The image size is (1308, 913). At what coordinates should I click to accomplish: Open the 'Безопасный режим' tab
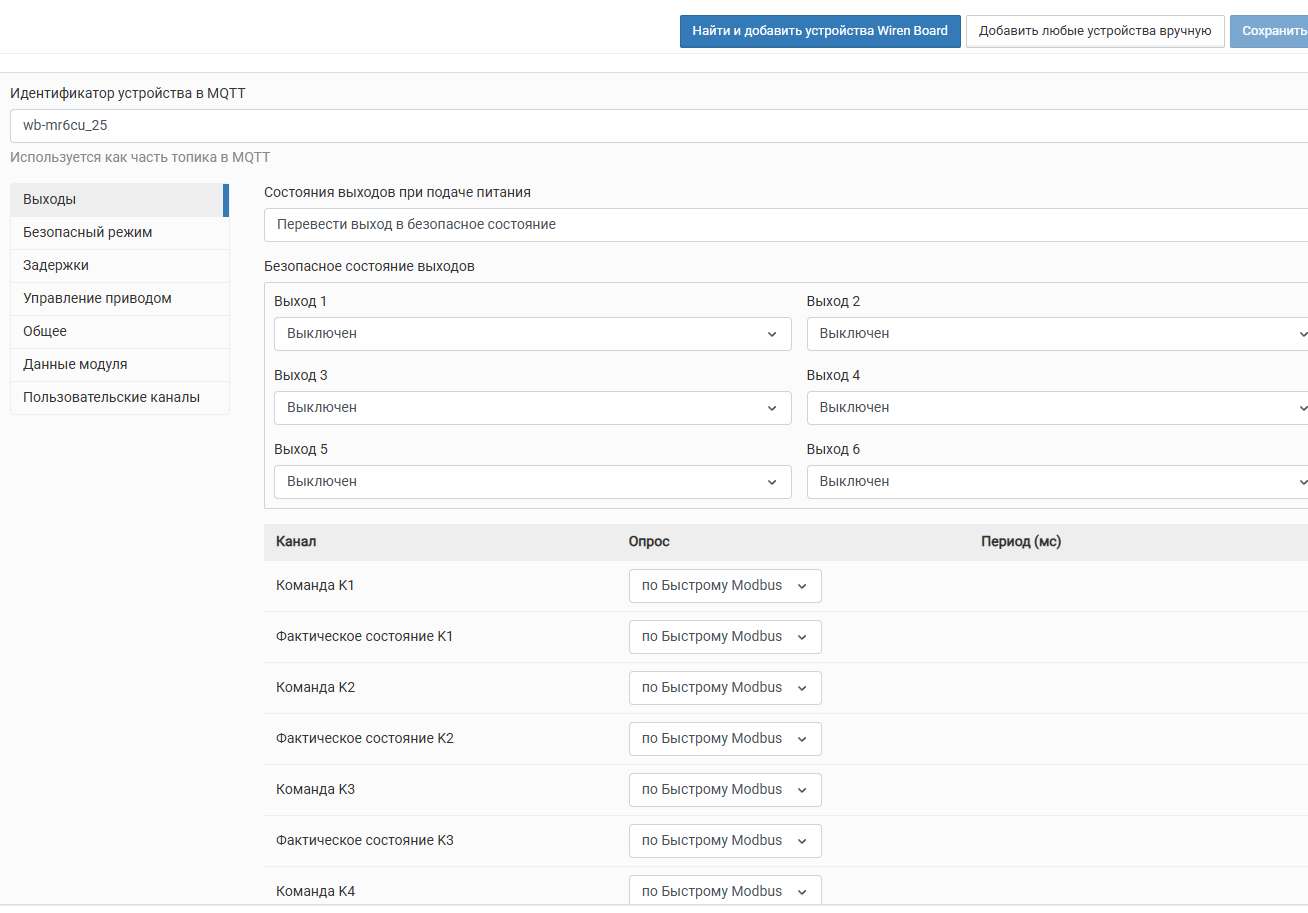pos(118,232)
